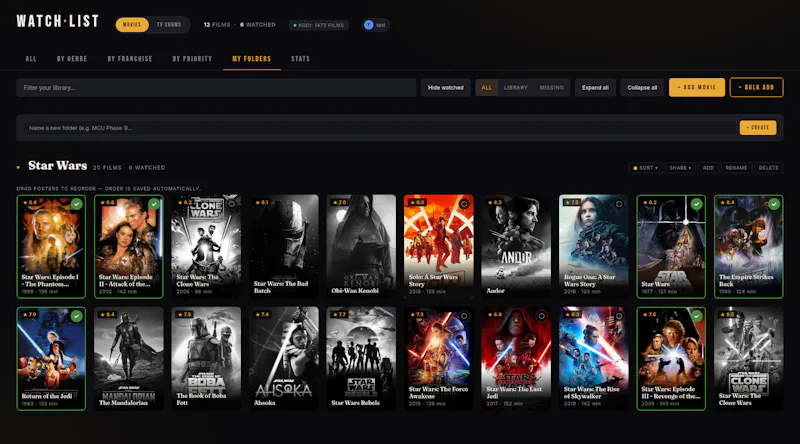This screenshot has height=444, width=800.
Task: Click the Hide watched button
Action: click(445, 88)
